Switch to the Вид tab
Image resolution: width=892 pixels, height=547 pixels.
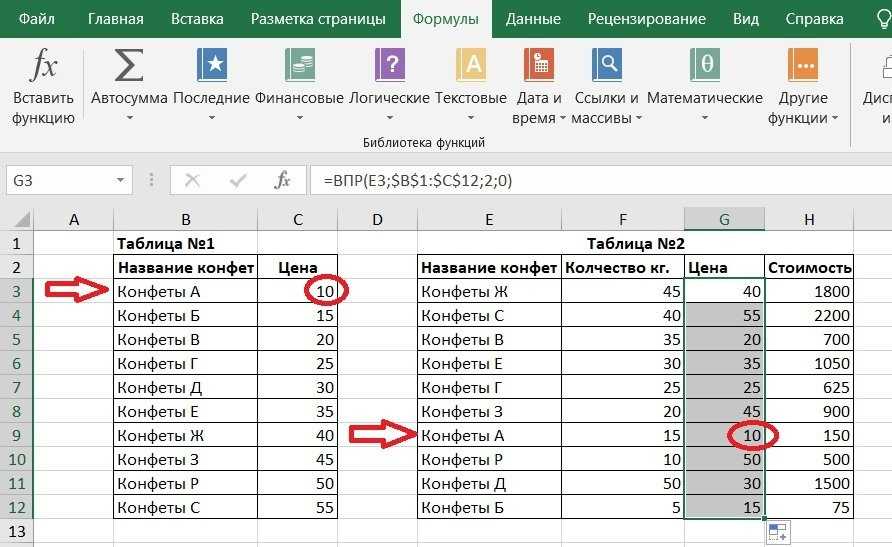point(746,19)
